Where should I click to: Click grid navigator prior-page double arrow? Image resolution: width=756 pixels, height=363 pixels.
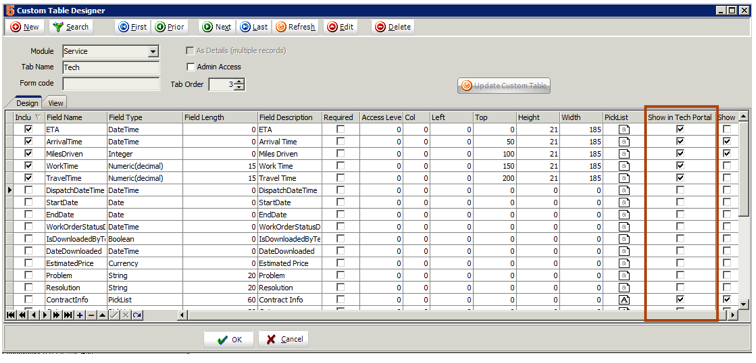point(22,315)
